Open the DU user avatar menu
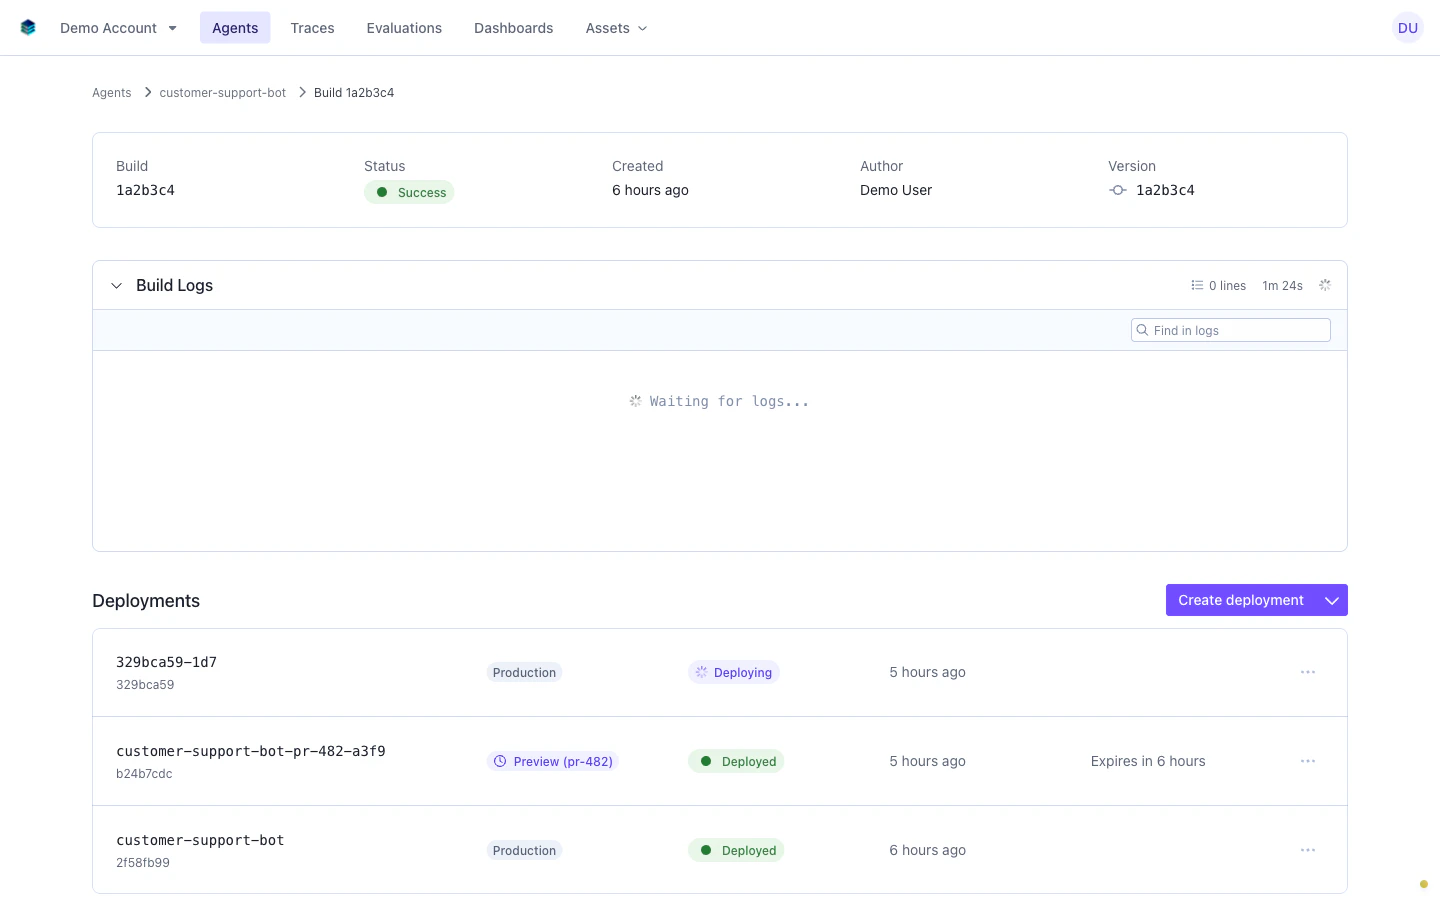The height and width of the screenshot is (900, 1440). (1407, 28)
